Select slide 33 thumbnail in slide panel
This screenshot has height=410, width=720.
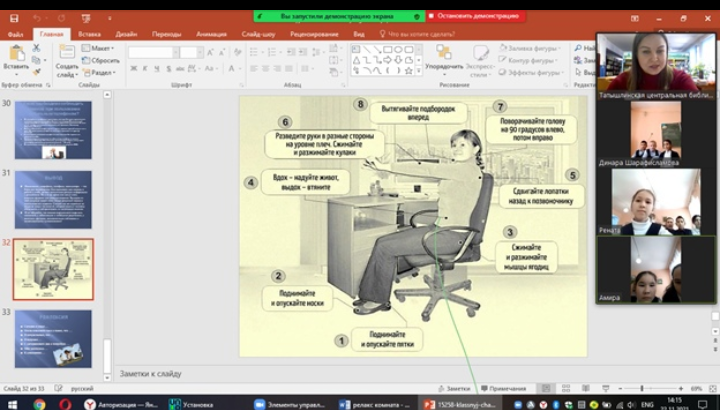53,336
